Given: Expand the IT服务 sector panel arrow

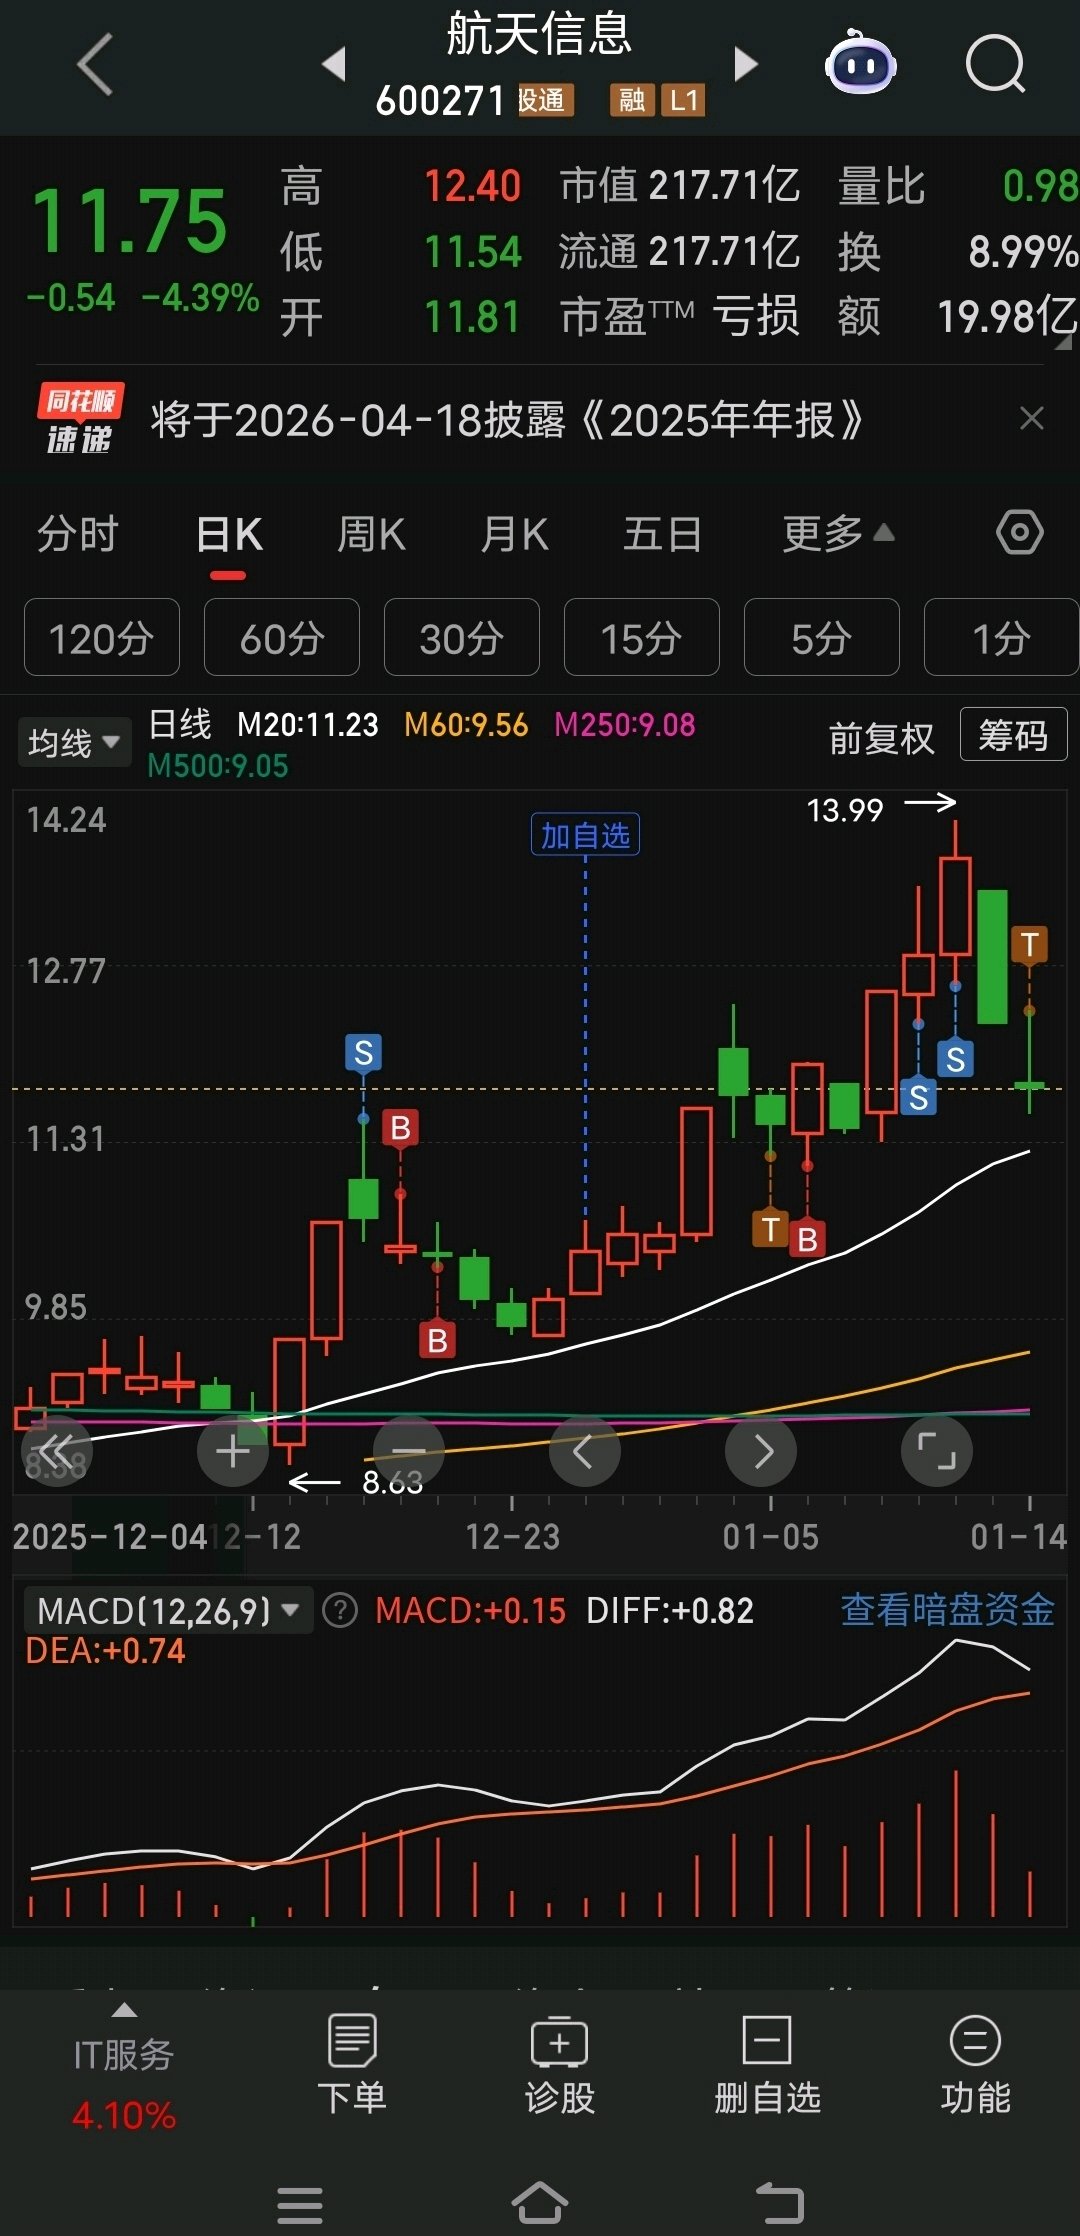Looking at the screenshot, I should pyautogui.click(x=124, y=2010).
